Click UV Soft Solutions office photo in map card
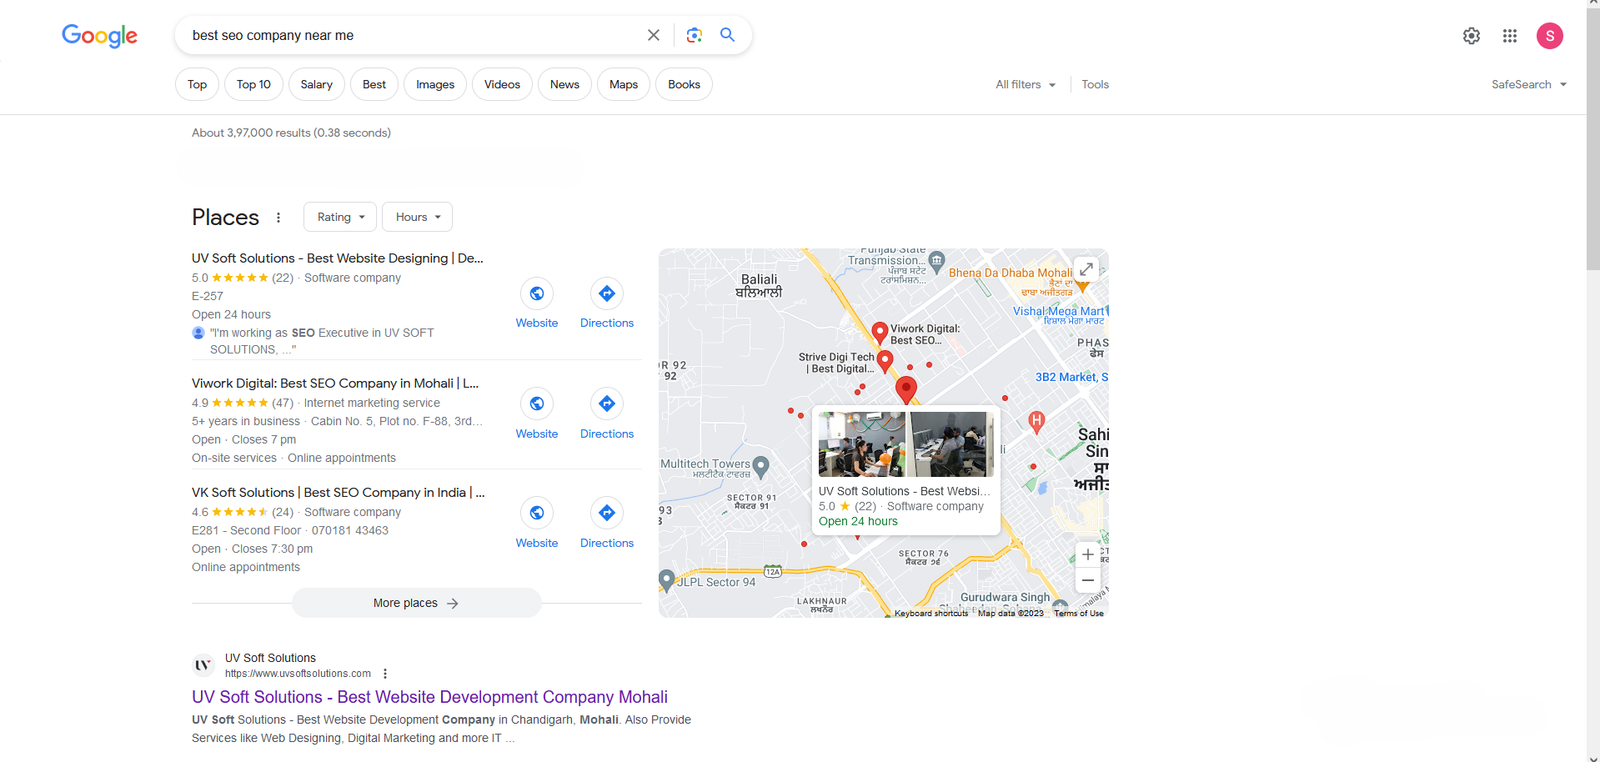Image resolution: width=1600 pixels, height=762 pixels. (906, 444)
